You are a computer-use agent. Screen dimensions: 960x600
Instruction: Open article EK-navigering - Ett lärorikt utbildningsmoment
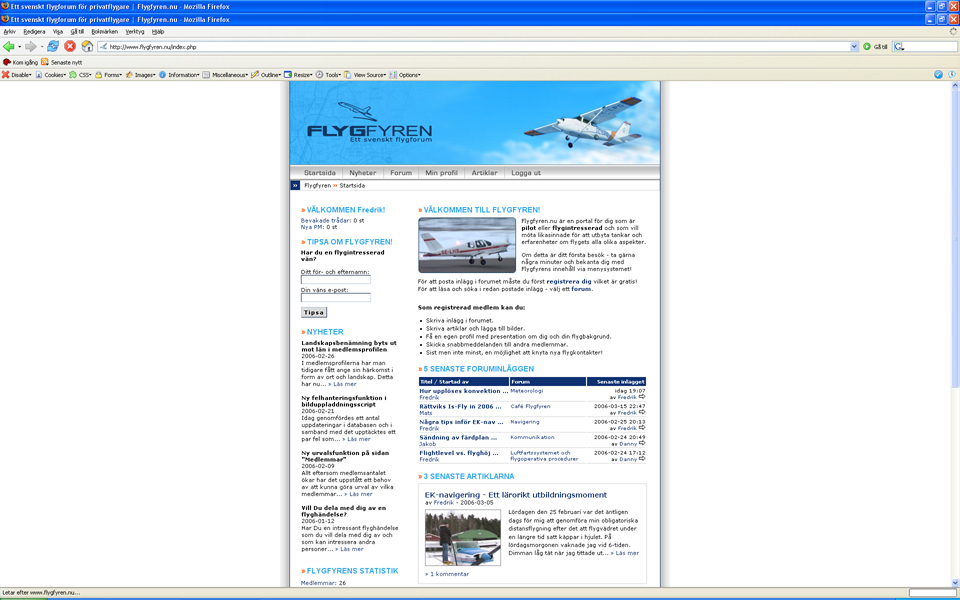(516, 495)
